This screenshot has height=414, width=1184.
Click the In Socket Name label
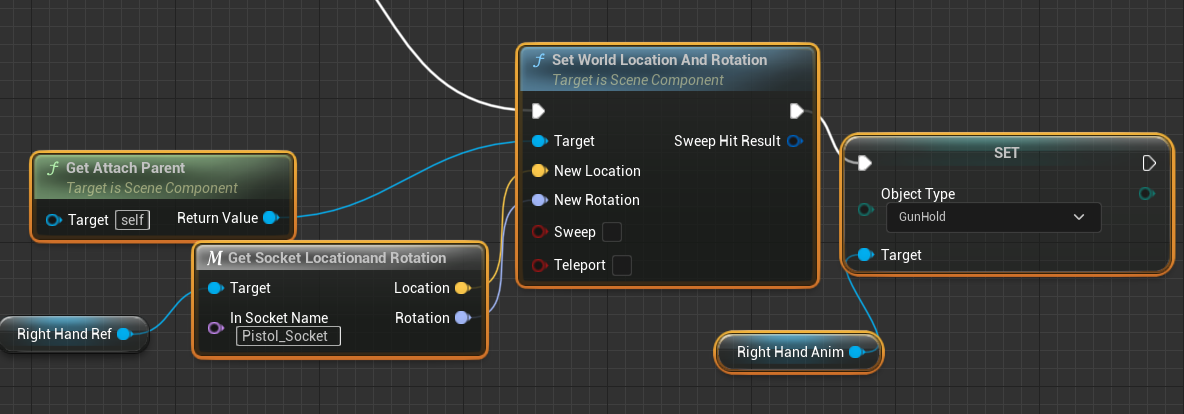pos(279,317)
